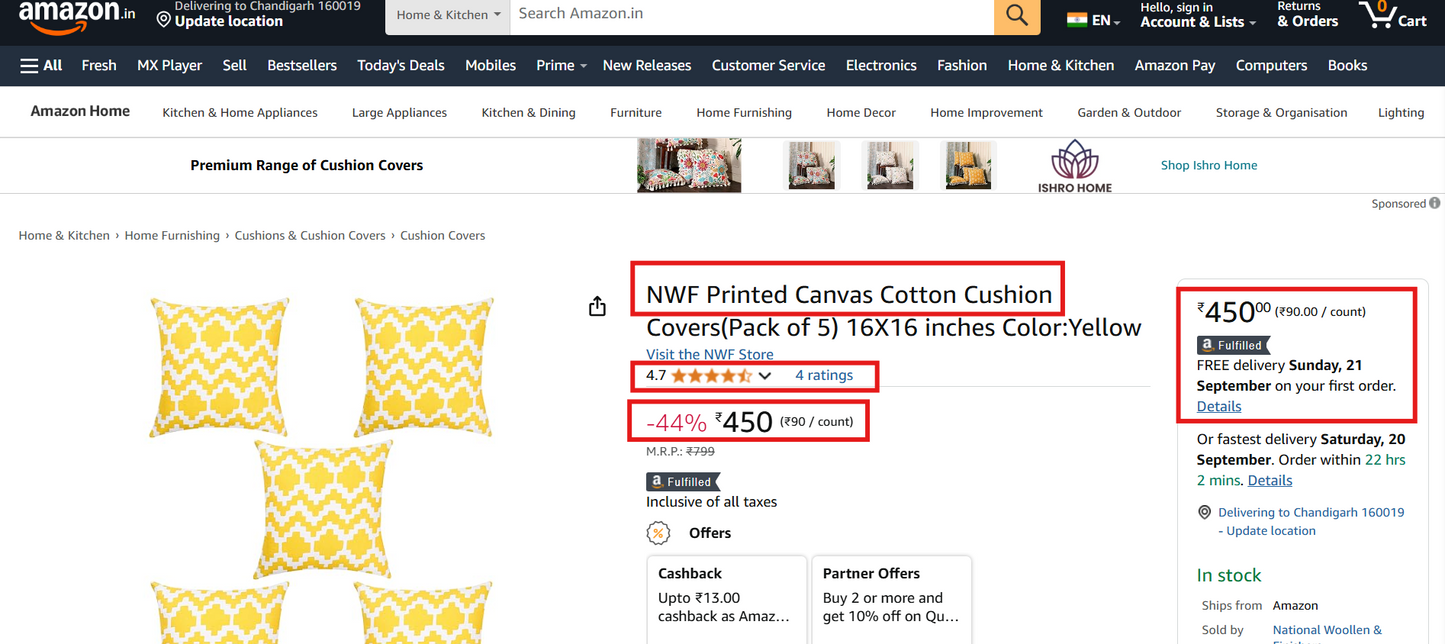Open the Cashback offer card

click(x=726, y=595)
